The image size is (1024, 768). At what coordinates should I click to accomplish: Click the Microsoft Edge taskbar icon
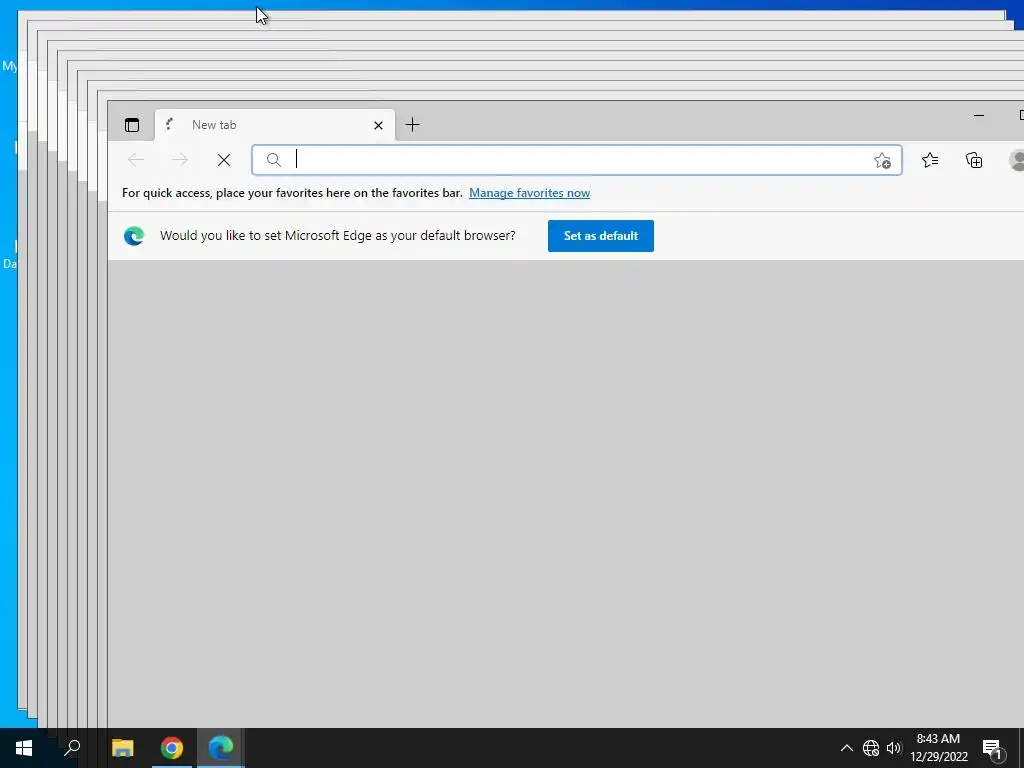click(x=221, y=748)
